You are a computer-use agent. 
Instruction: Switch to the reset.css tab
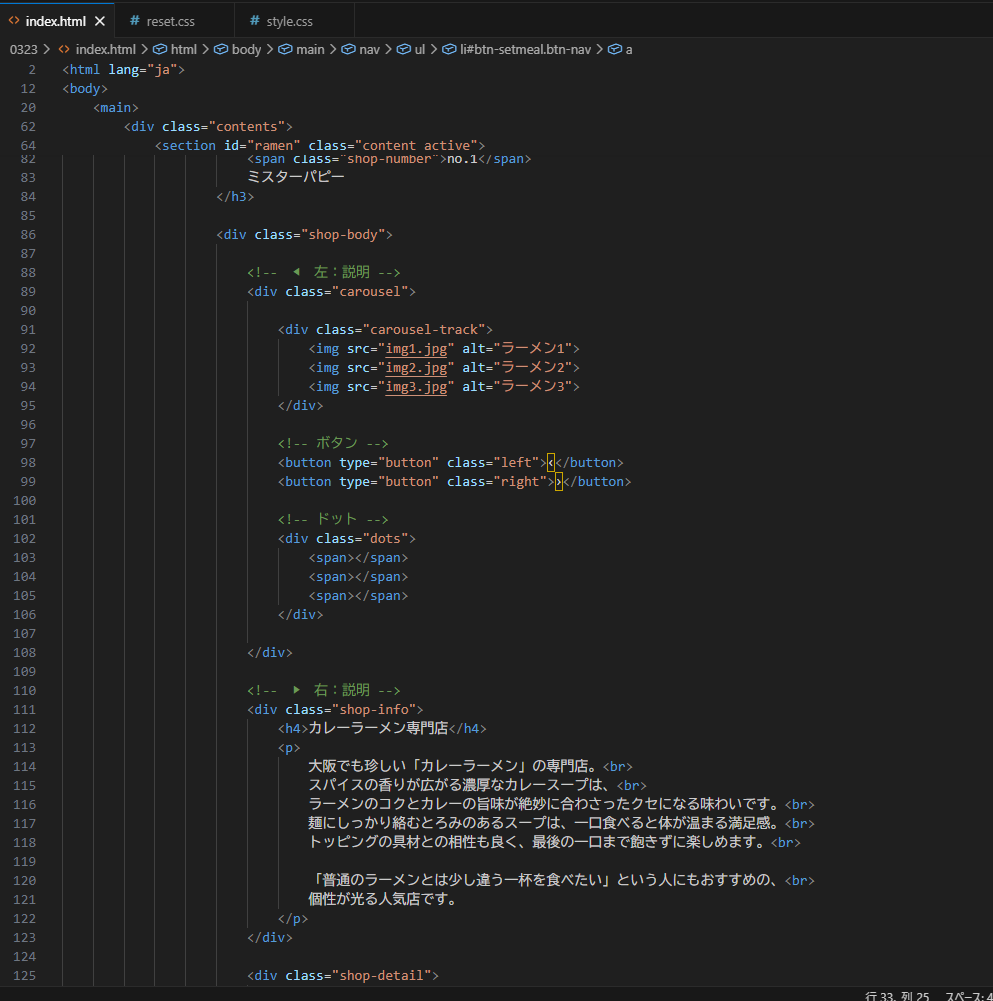pyautogui.click(x=170, y=21)
